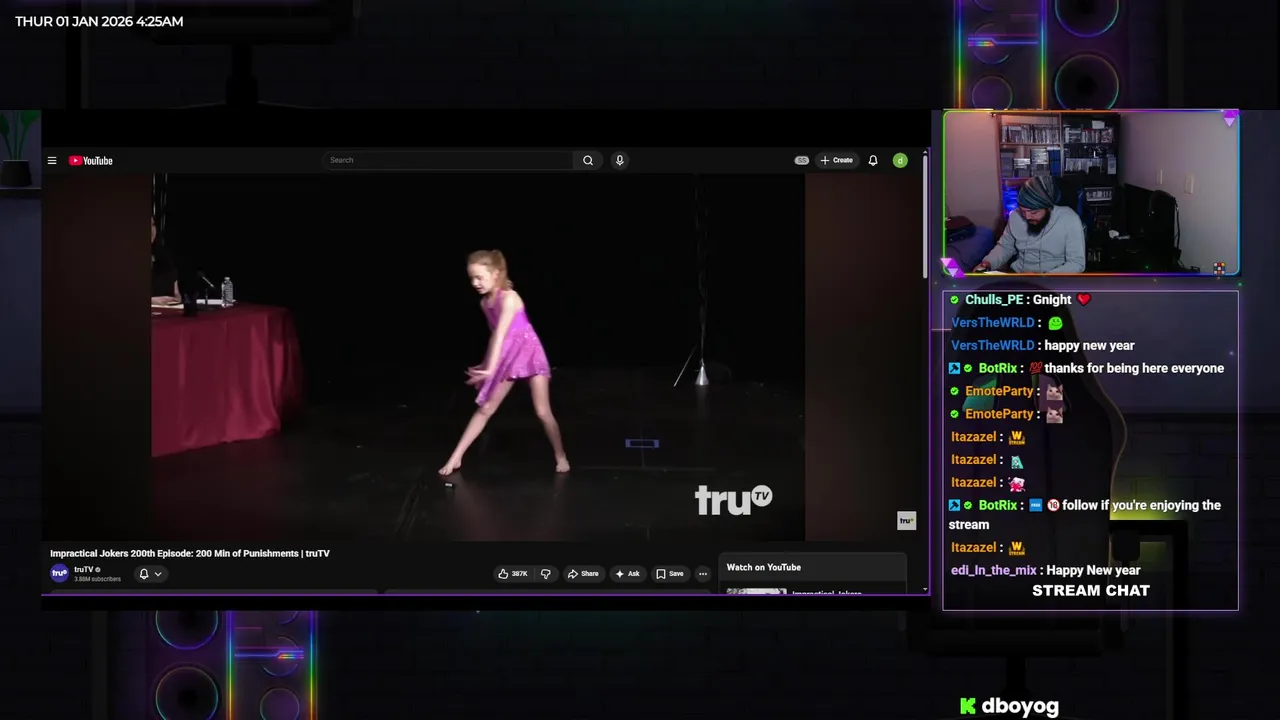This screenshot has height=720, width=1280.
Task: Activate voice search microphone icon
Action: click(619, 160)
